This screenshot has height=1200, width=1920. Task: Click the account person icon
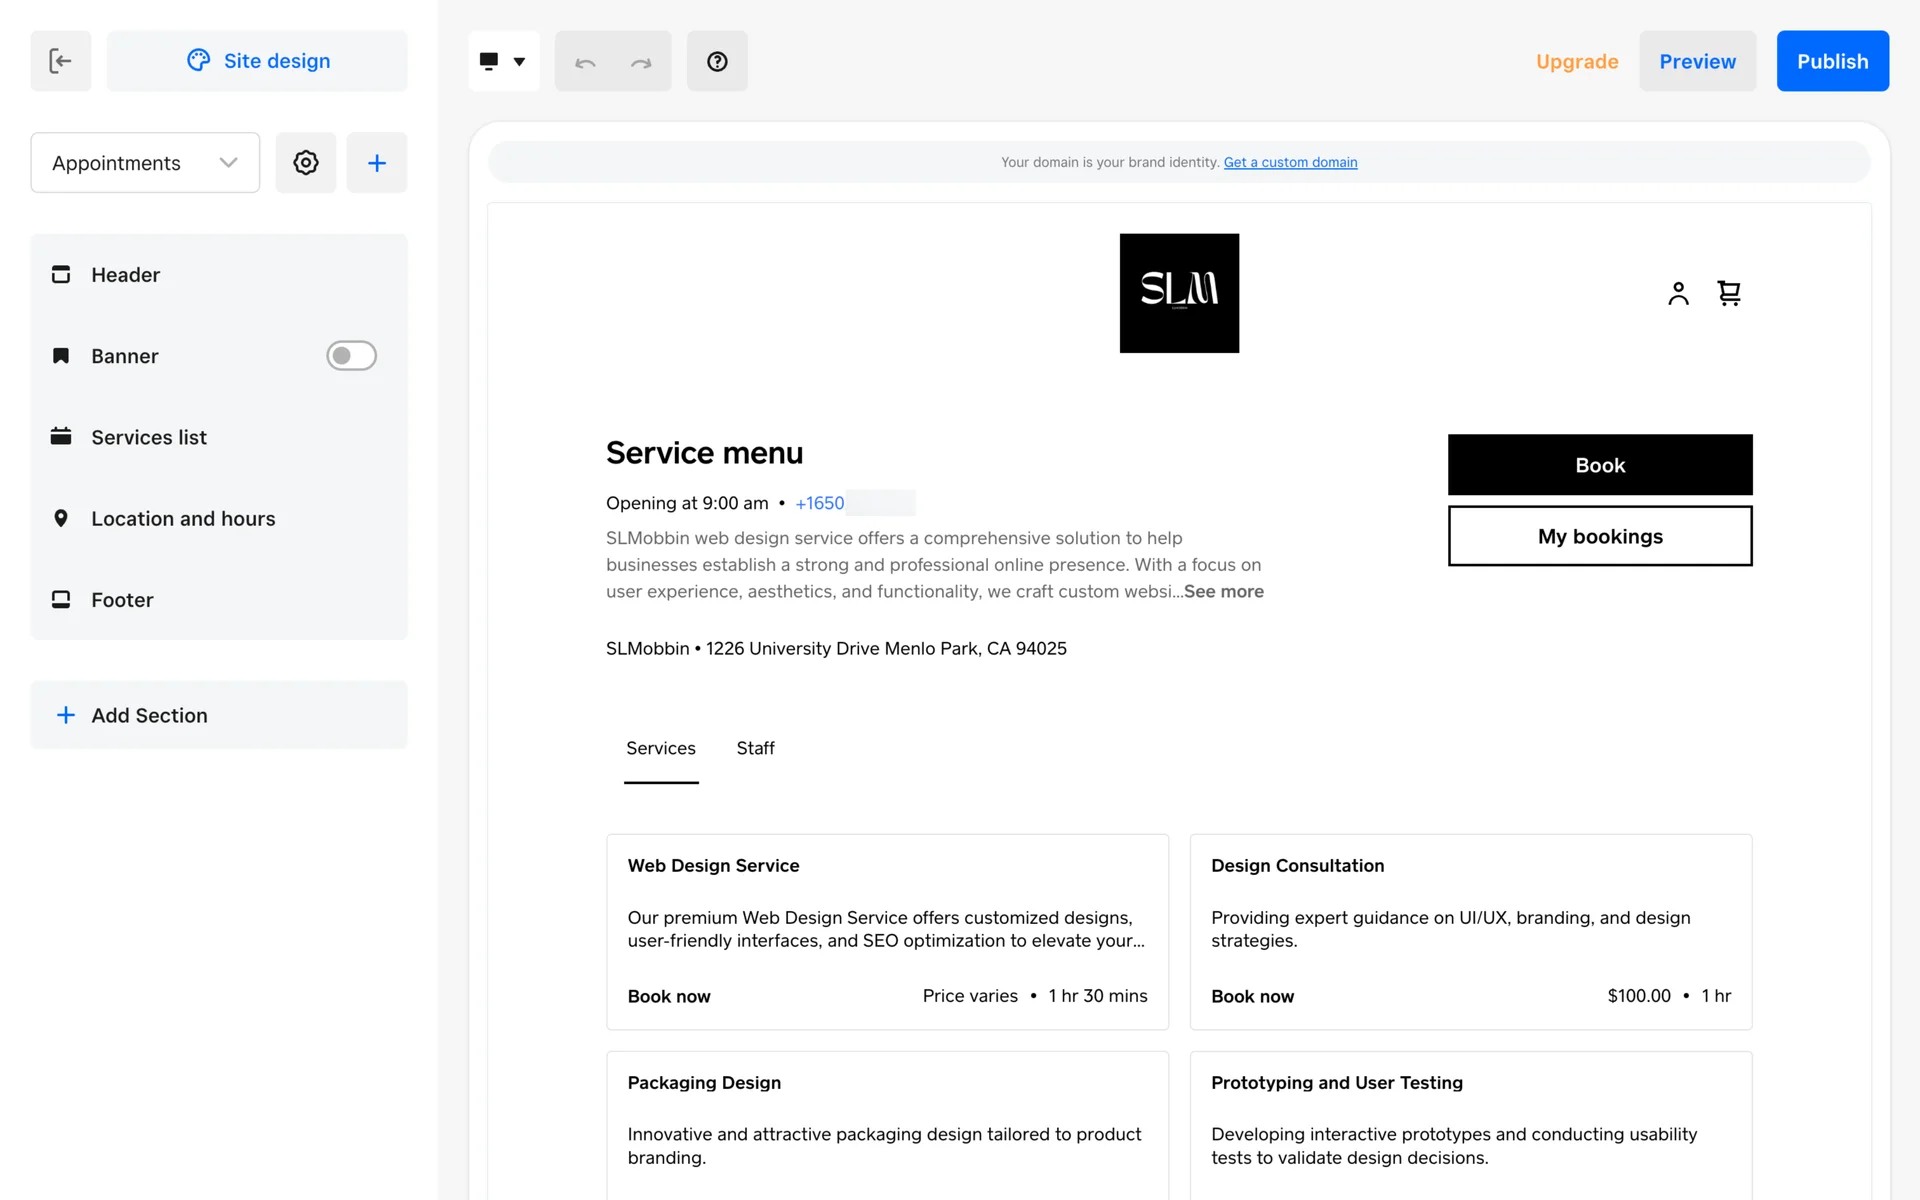click(x=1678, y=293)
